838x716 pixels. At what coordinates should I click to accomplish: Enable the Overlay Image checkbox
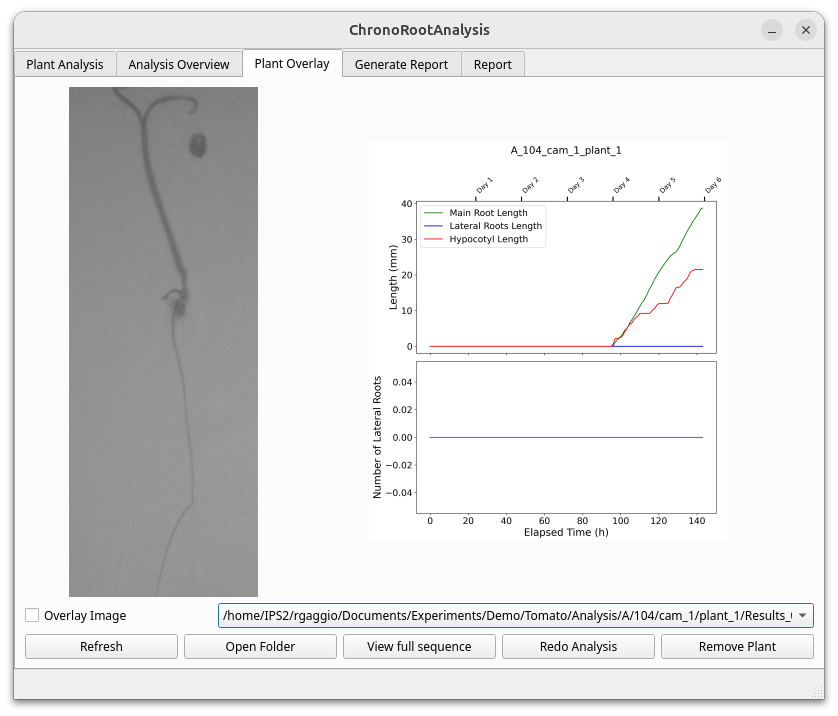tap(31, 615)
